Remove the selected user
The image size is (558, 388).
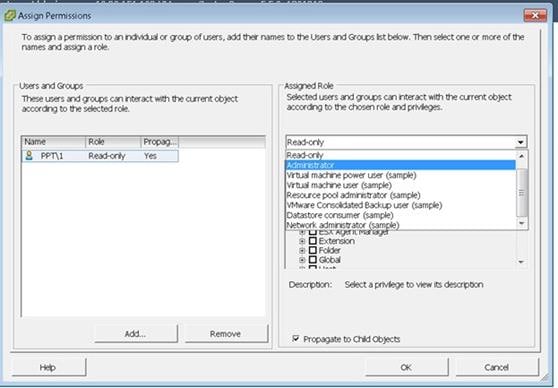pyautogui.click(x=226, y=334)
